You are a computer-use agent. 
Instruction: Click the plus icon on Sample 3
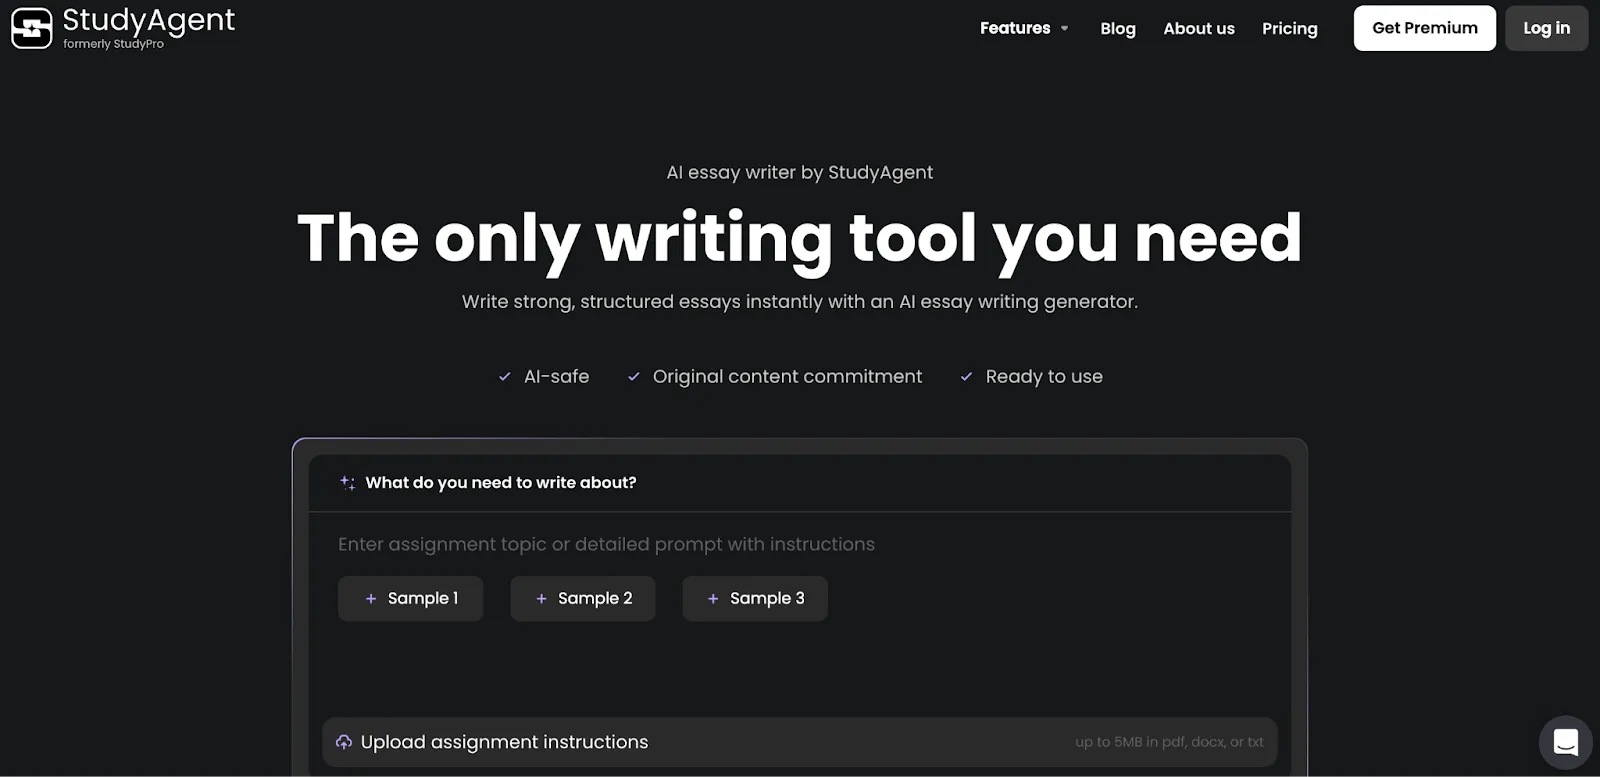[x=713, y=598]
